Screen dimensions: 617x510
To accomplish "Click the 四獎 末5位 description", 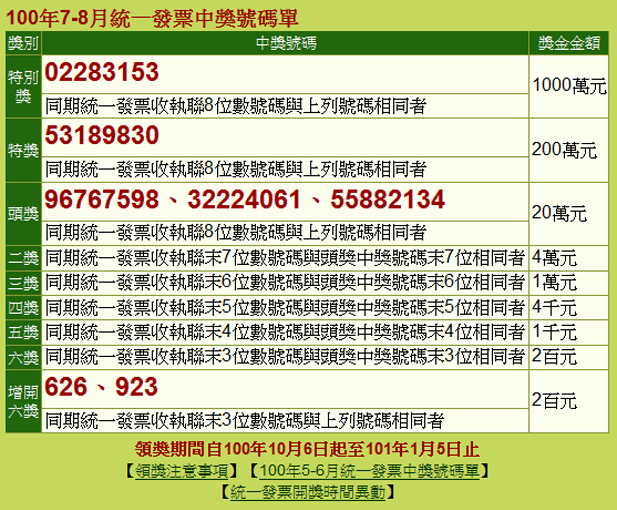I will (x=285, y=307).
